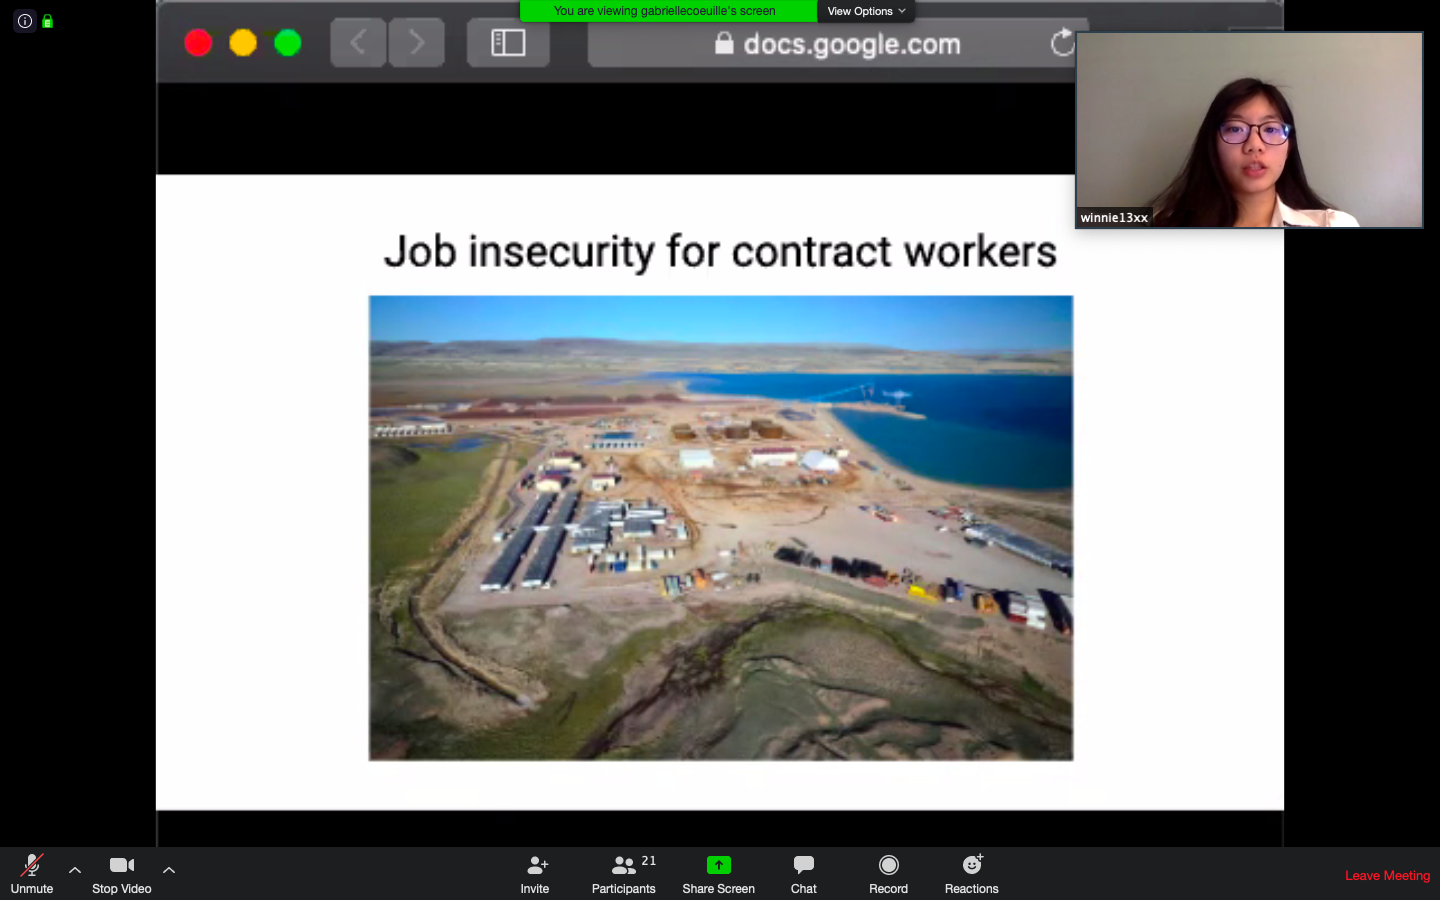Click the yellow minimize window button
1440x900 pixels.
243,43
